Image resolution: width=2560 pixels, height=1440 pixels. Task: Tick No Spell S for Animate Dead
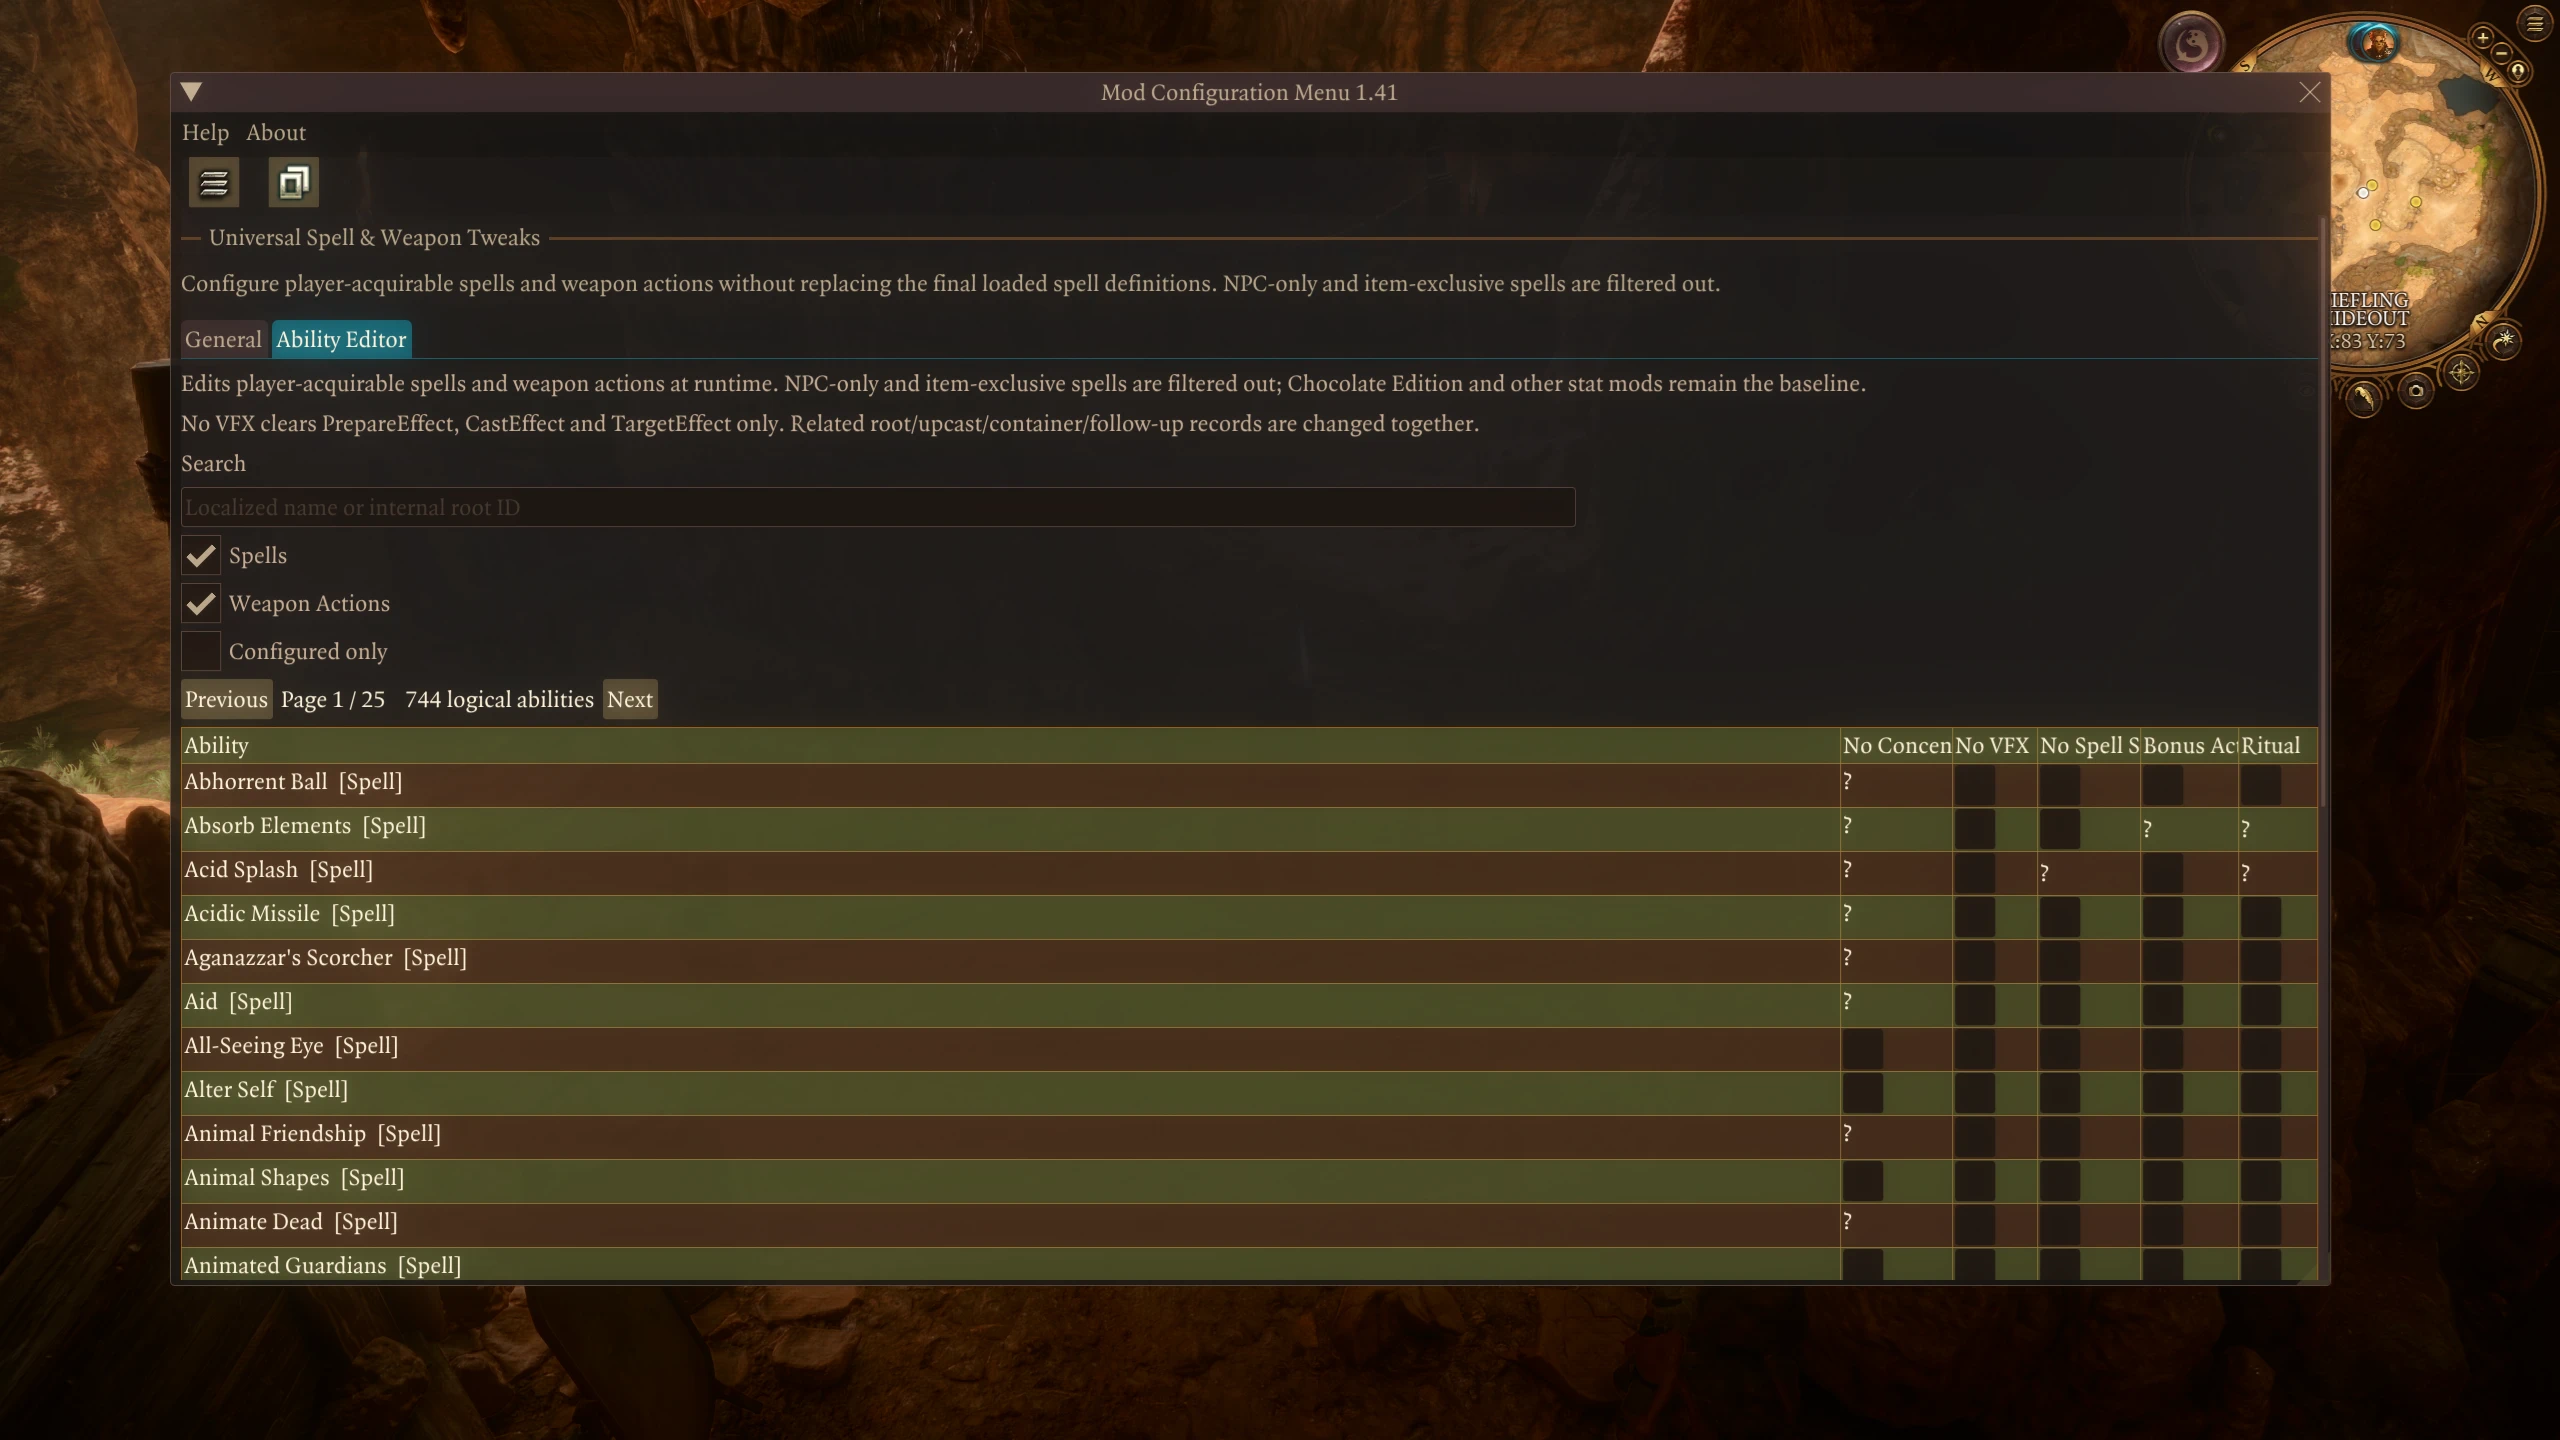pyautogui.click(x=2060, y=1226)
